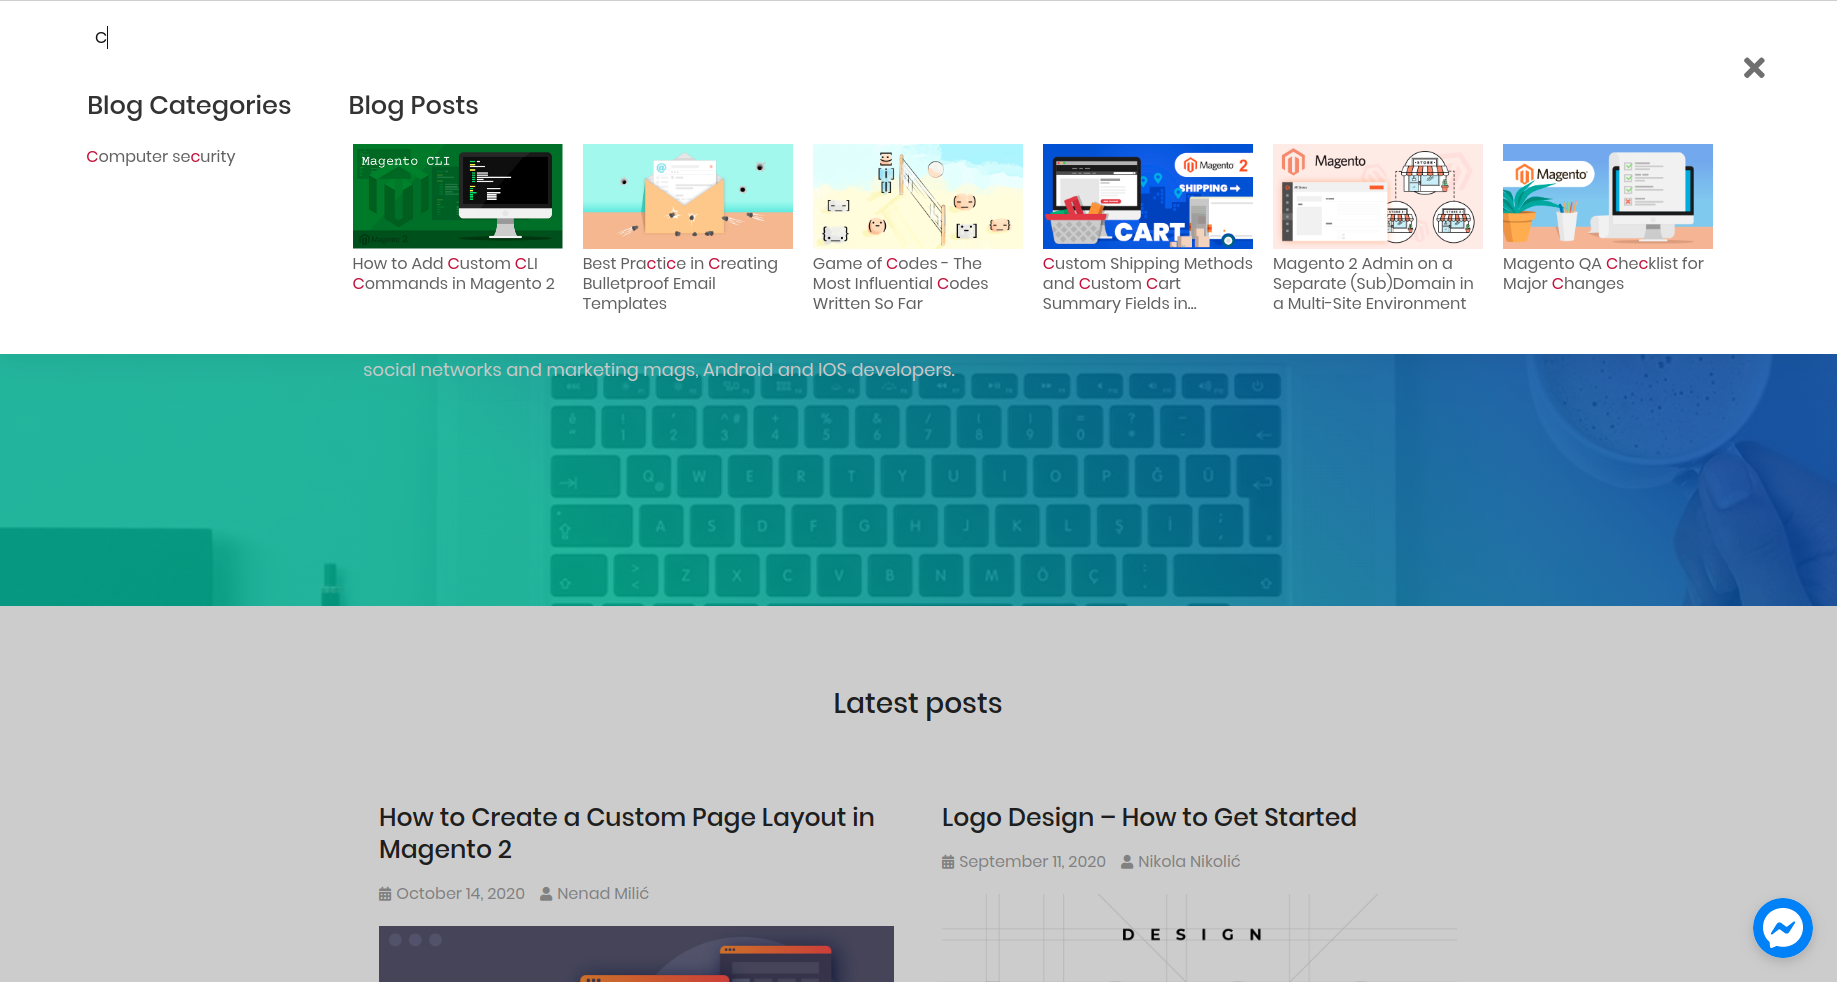
Task: Open Magento 2 Admin subdomain thumbnail
Action: pyautogui.click(x=1378, y=196)
